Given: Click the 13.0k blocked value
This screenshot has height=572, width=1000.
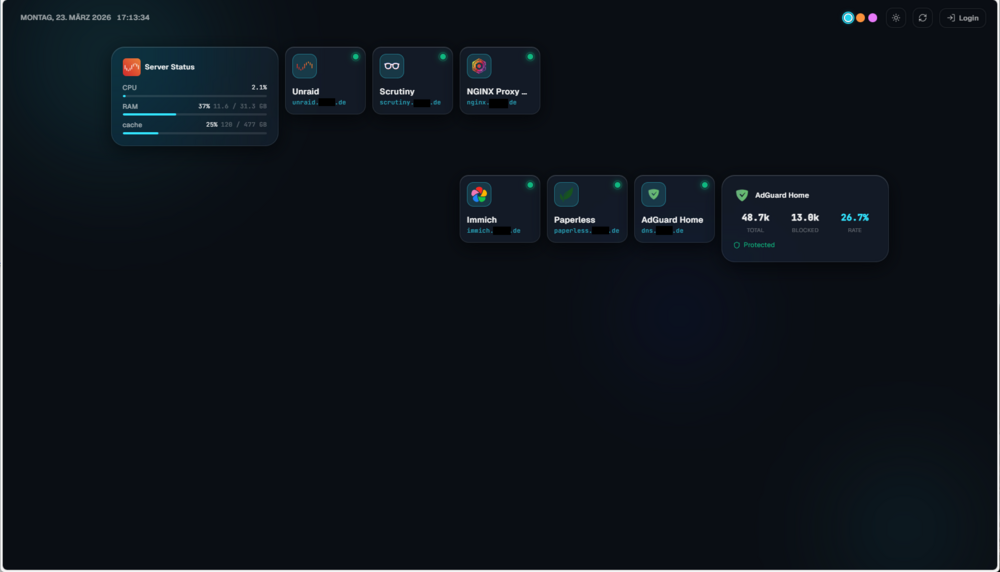Looking at the screenshot, I should pyautogui.click(x=805, y=217).
